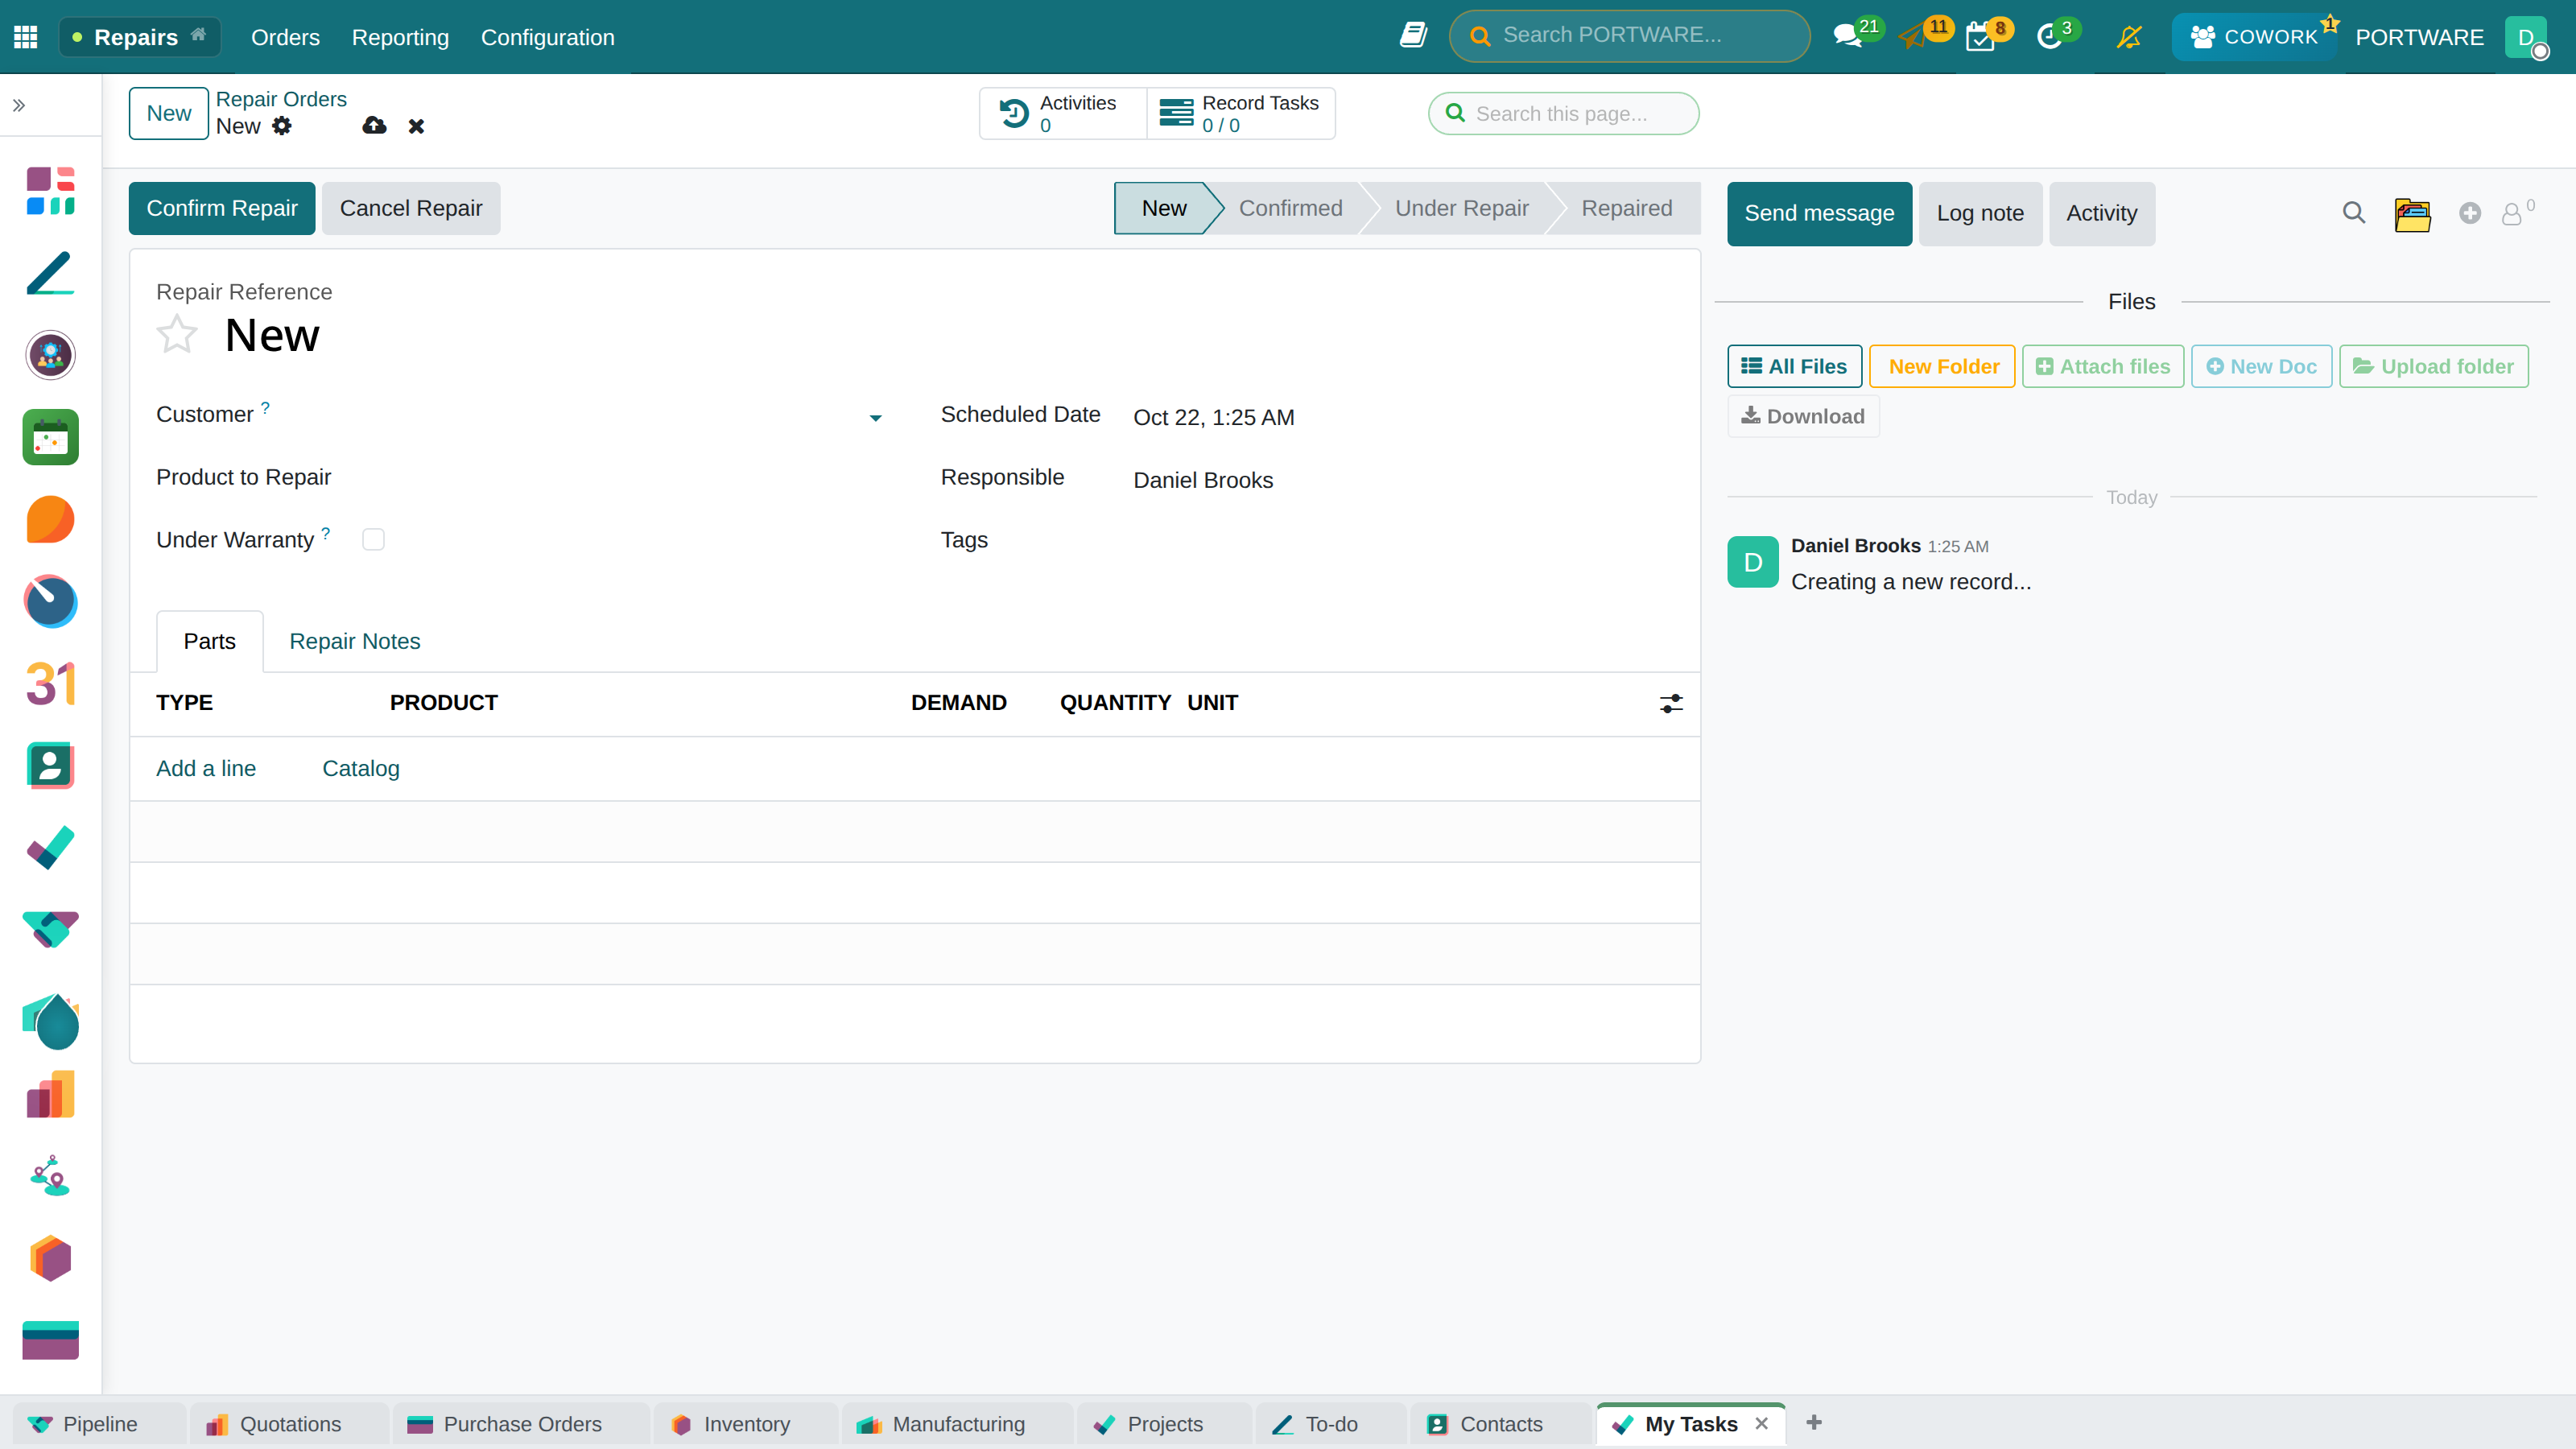Viewport: 2576px width, 1449px height.
Task: Open the record gear actions menu
Action: click(282, 126)
